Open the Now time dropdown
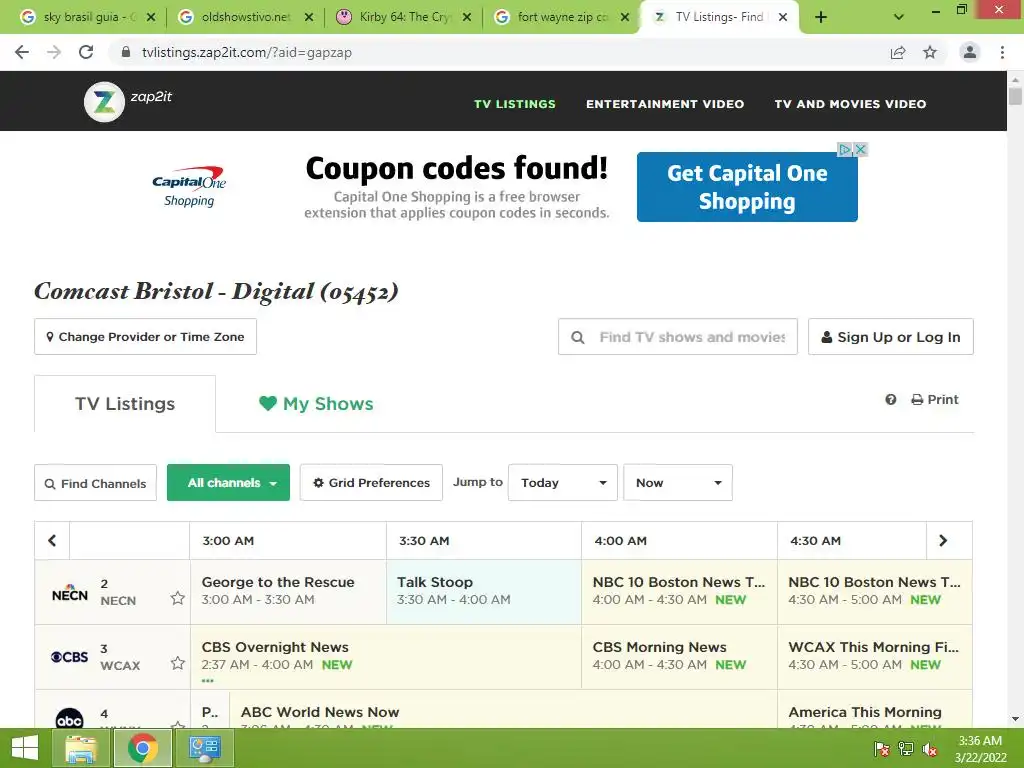Image resolution: width=1024 pixels, height=768 pixels. (x=678, y=483)
